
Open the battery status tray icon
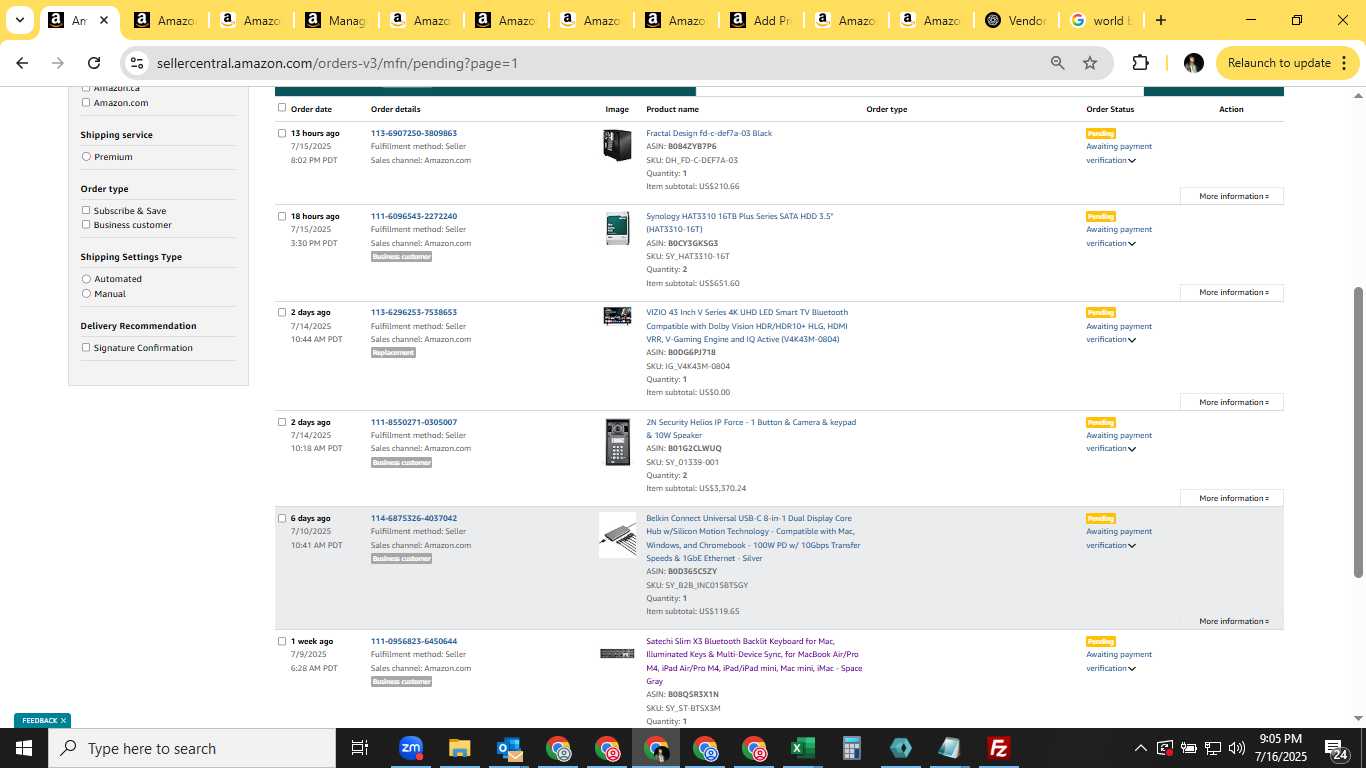click(1189, 748)
